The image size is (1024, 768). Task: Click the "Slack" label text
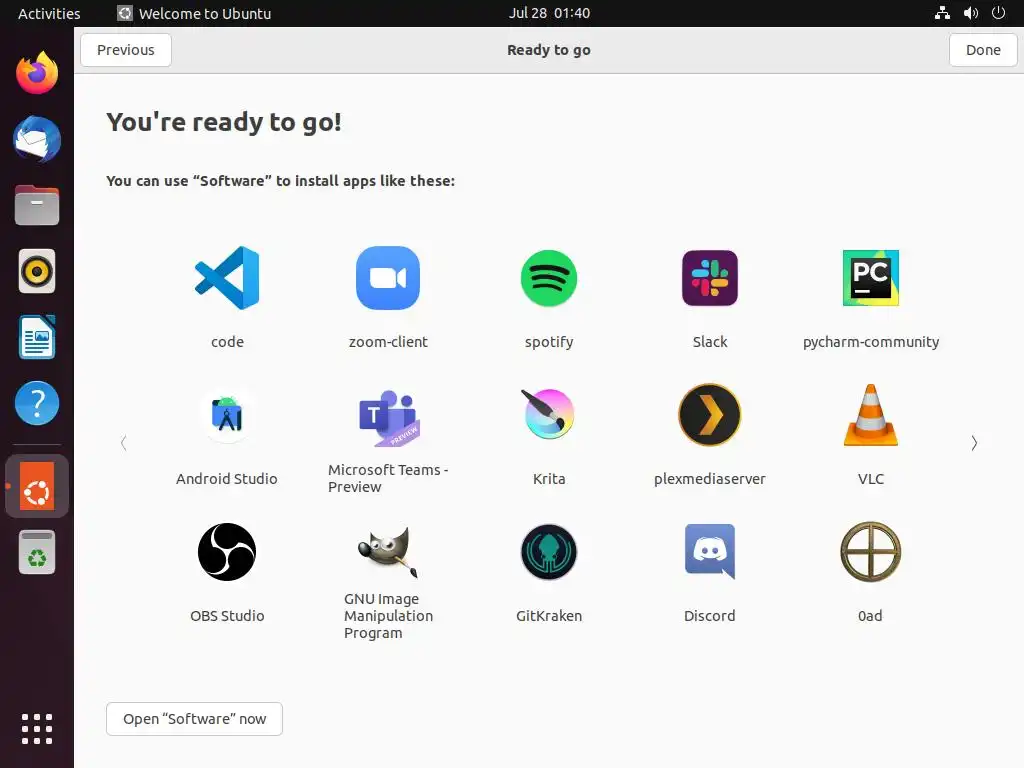tap(710, 342)
